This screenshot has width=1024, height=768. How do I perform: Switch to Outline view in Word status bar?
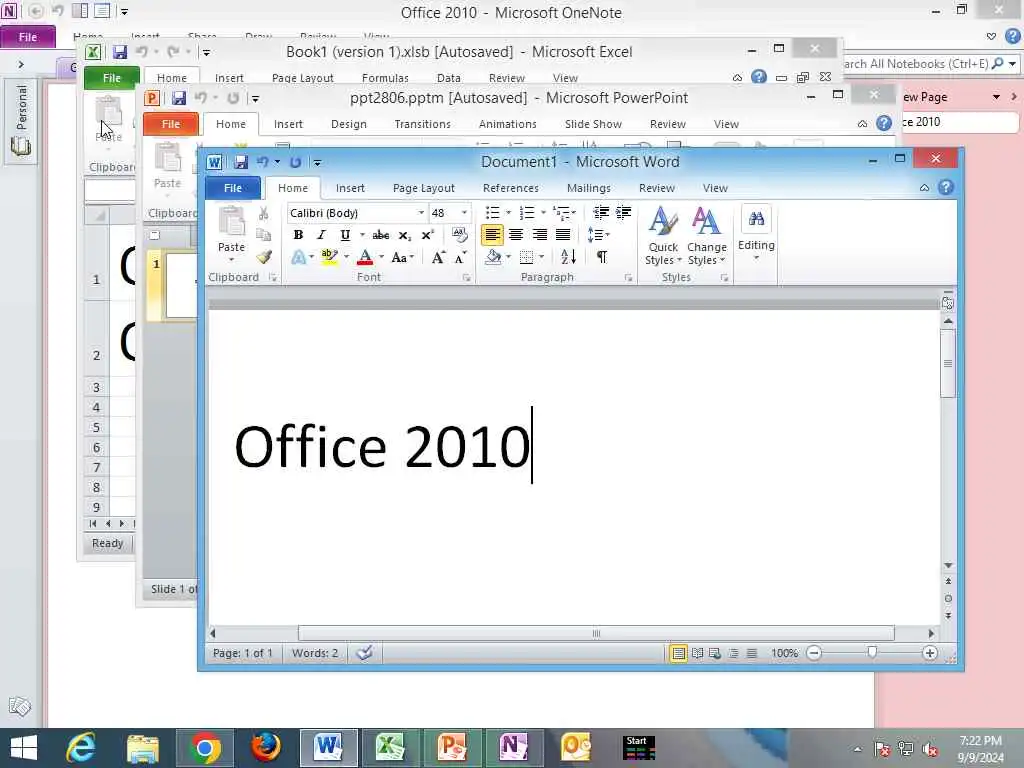[x=733, y=653]
